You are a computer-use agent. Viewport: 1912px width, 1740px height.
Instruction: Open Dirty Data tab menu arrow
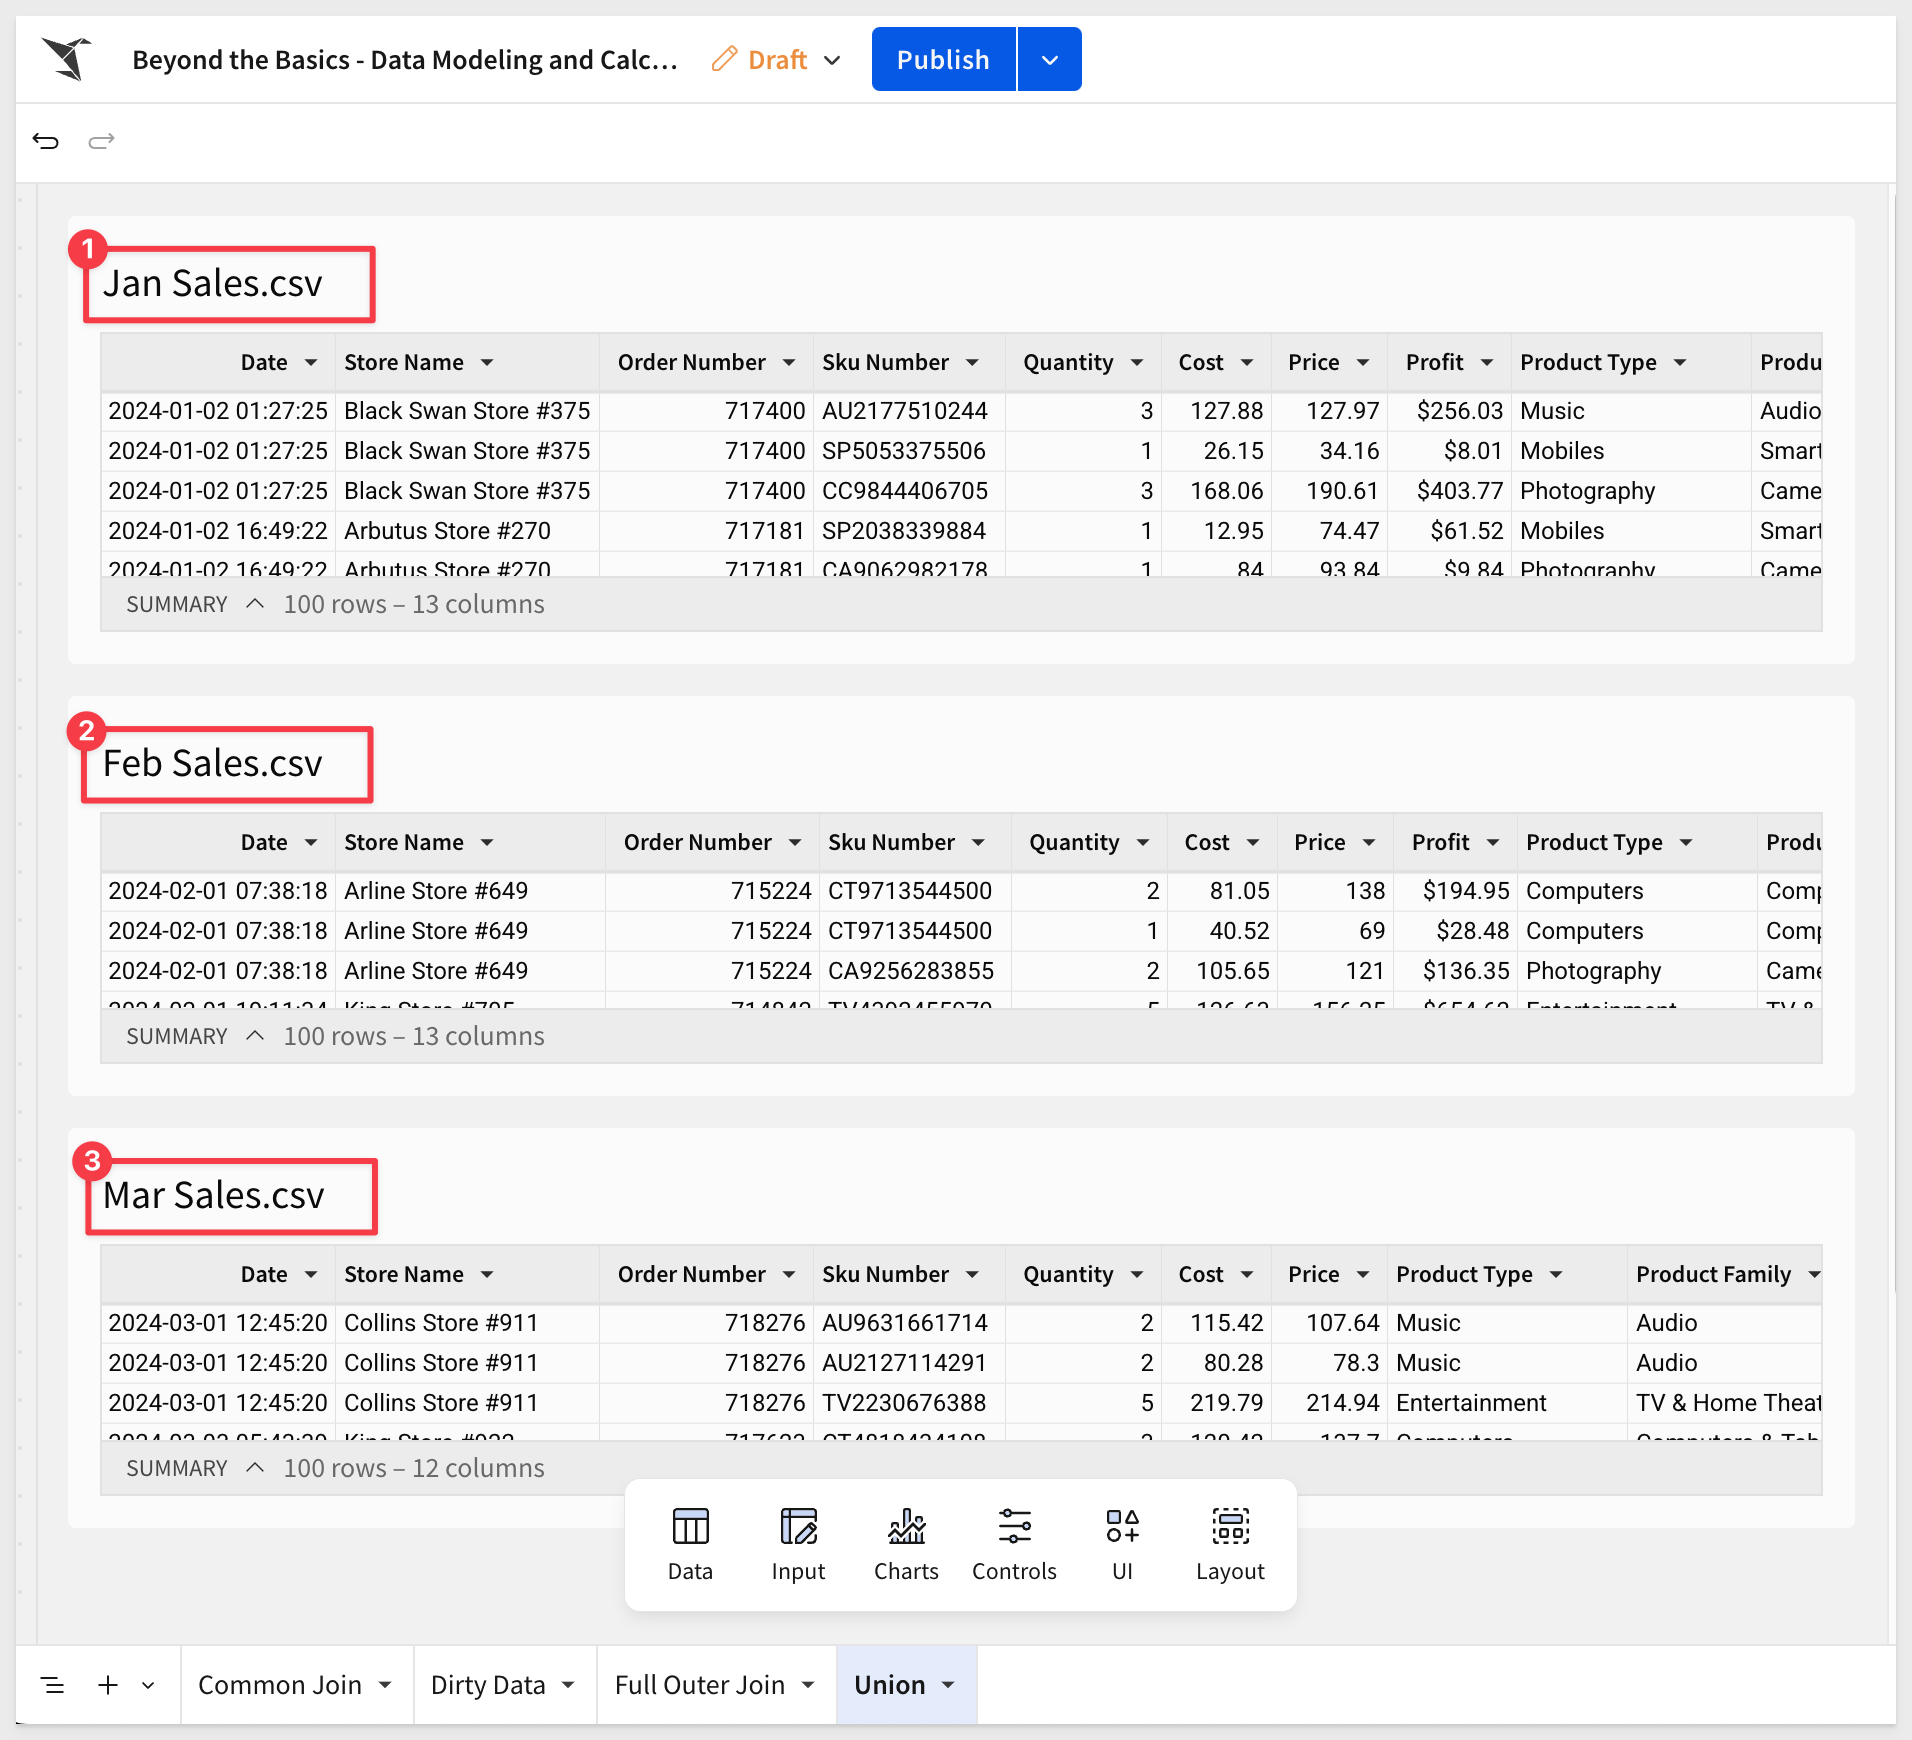(568, 1685)
